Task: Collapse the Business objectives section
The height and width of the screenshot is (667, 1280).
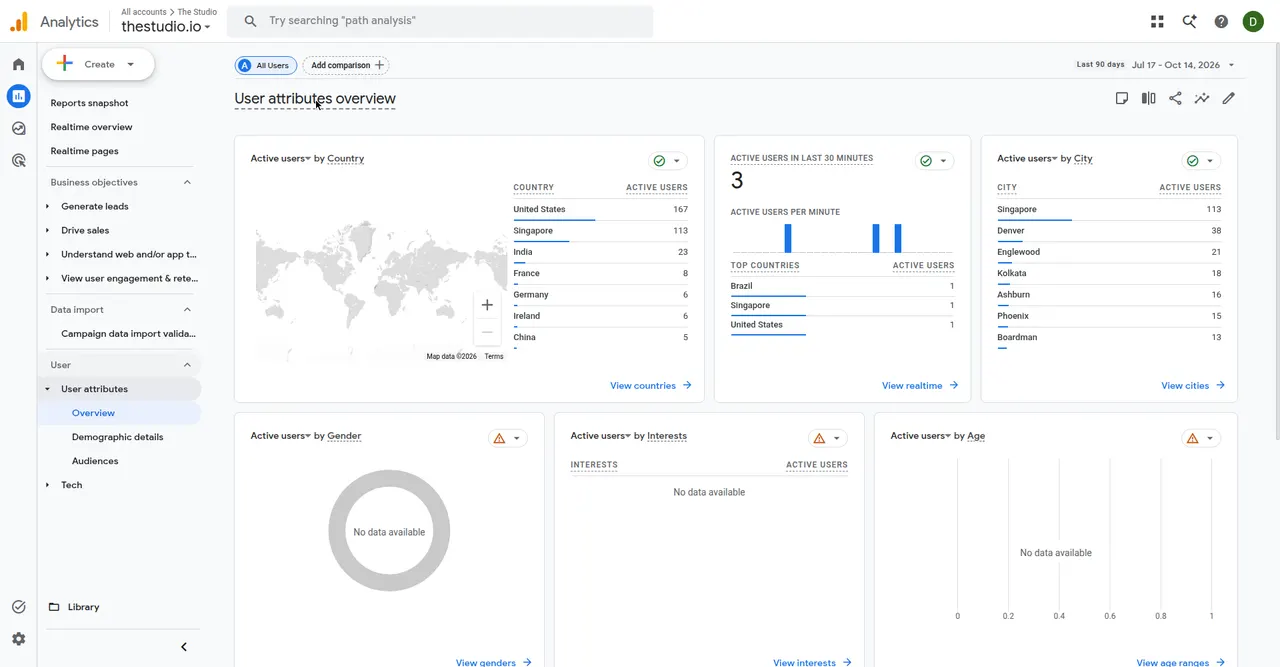Action: (x=187, y=182)
